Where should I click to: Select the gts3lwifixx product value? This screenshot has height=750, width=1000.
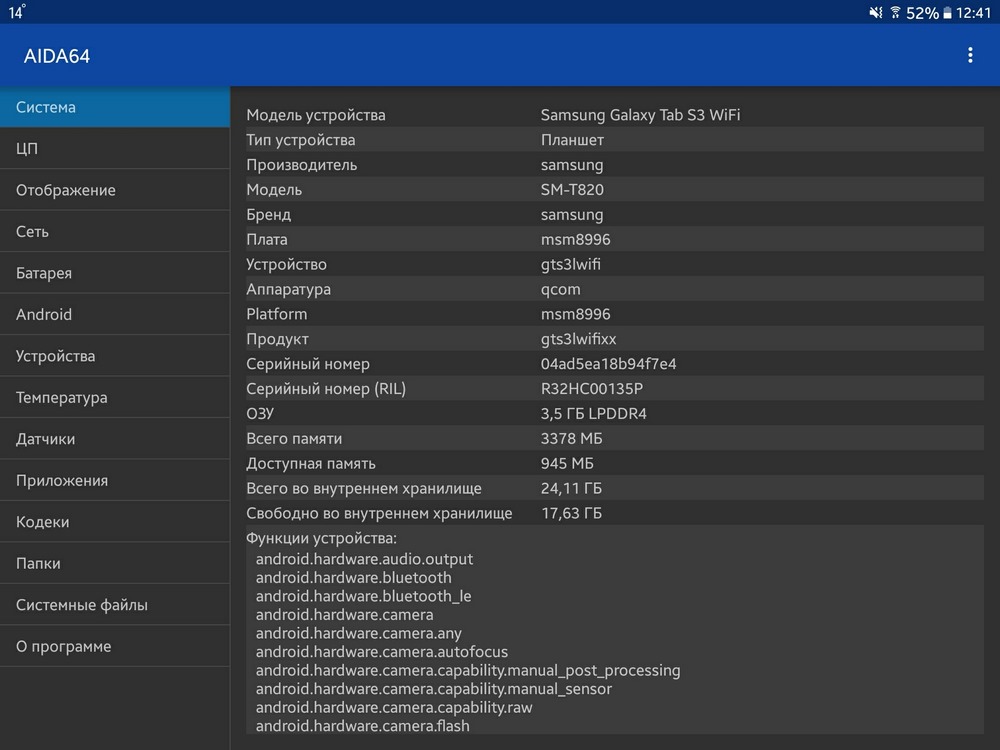point(578,339)
